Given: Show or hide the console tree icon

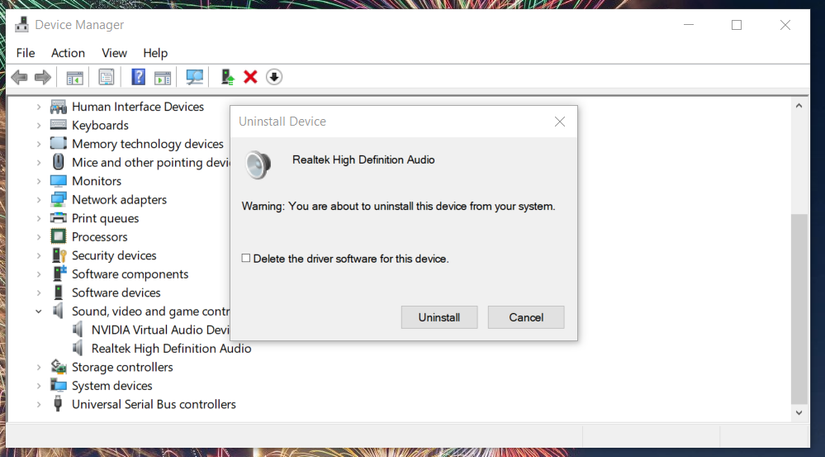Looking at the screenshot, I should point(75,78).
